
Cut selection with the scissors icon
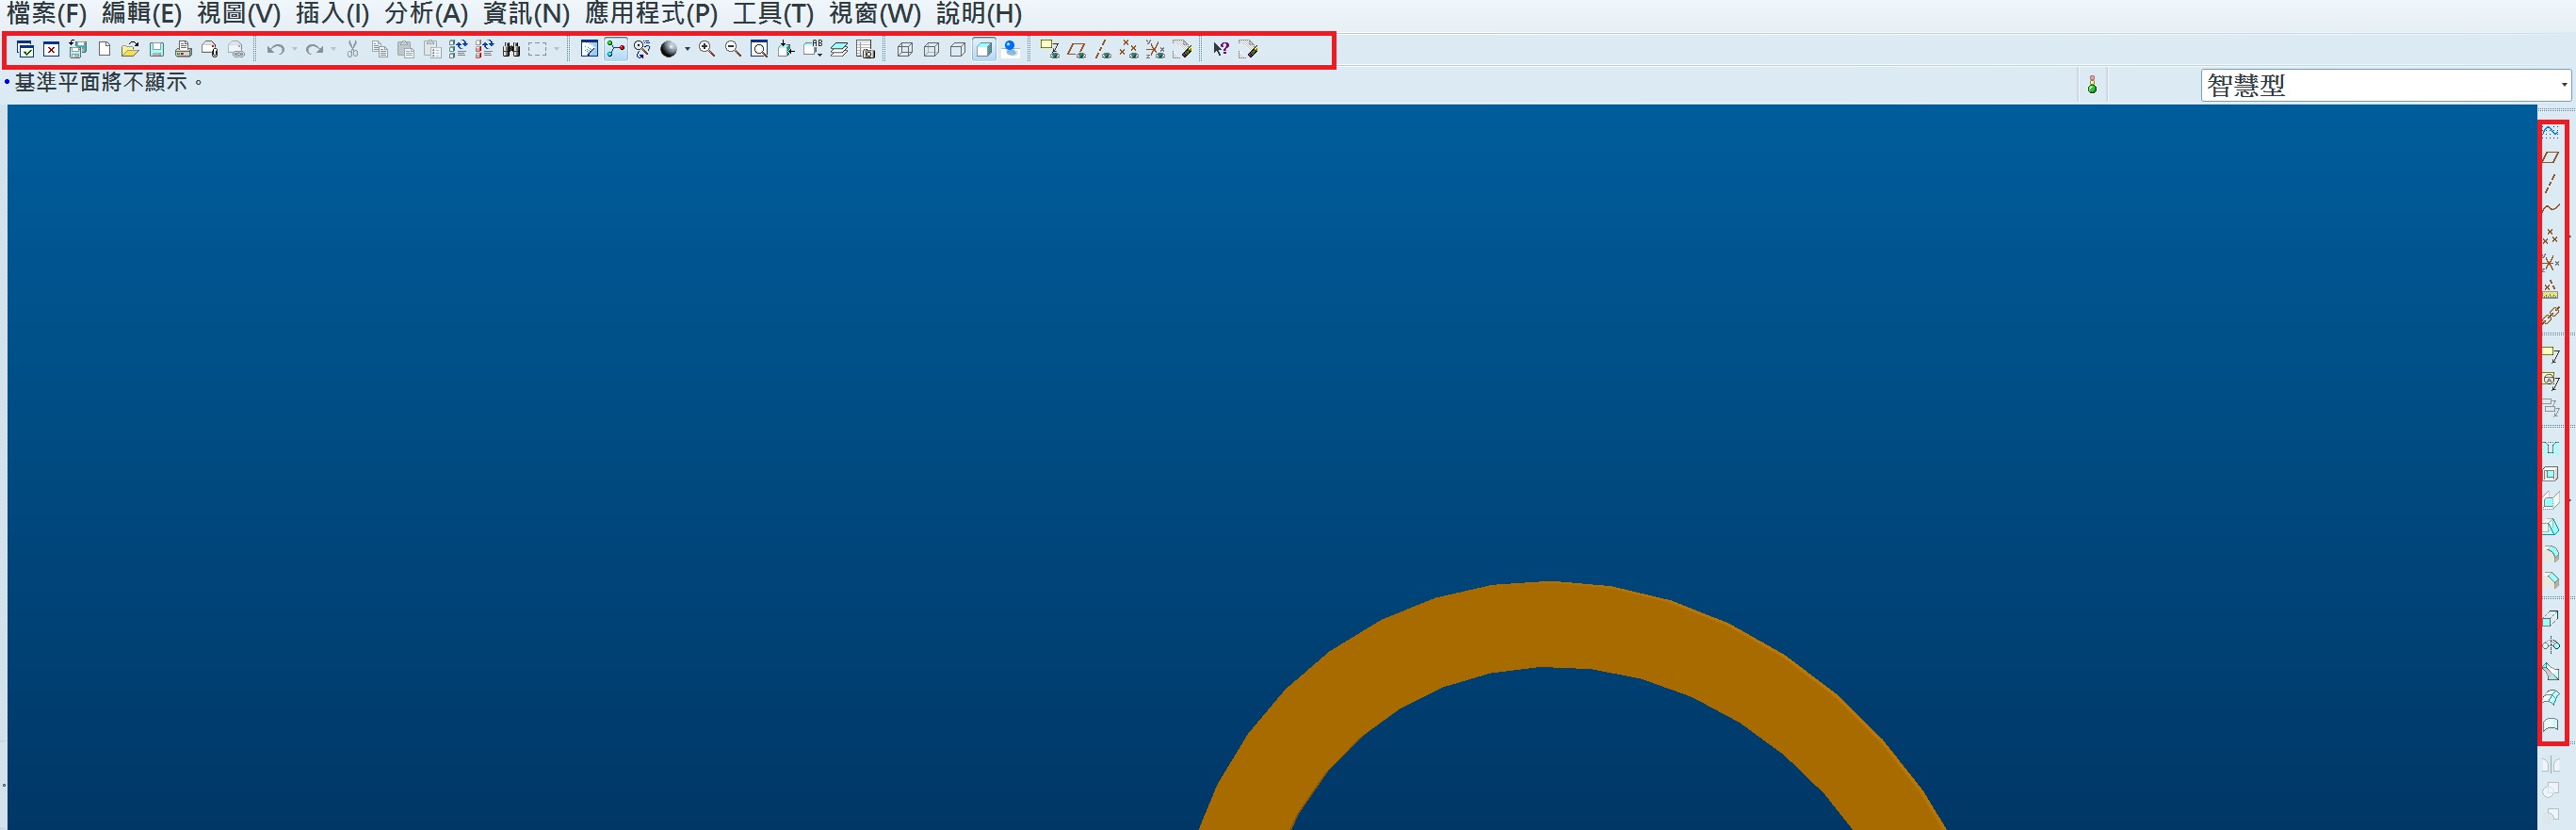(352, 49)
